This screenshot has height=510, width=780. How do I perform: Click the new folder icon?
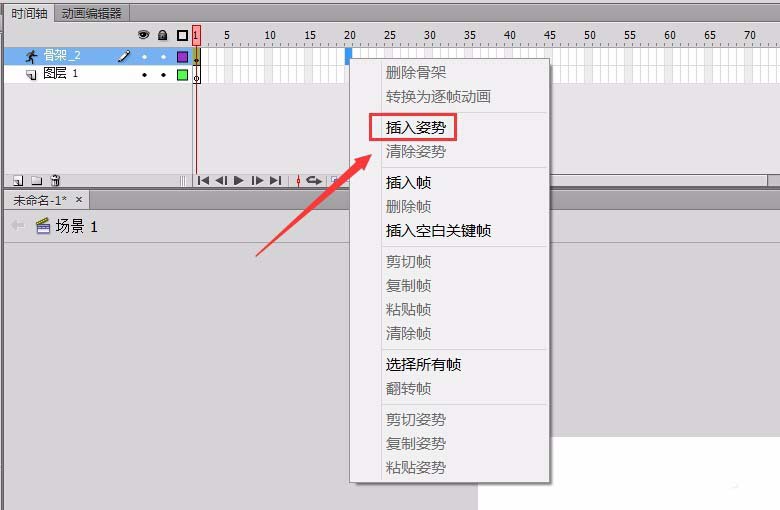tap(37, 181)
